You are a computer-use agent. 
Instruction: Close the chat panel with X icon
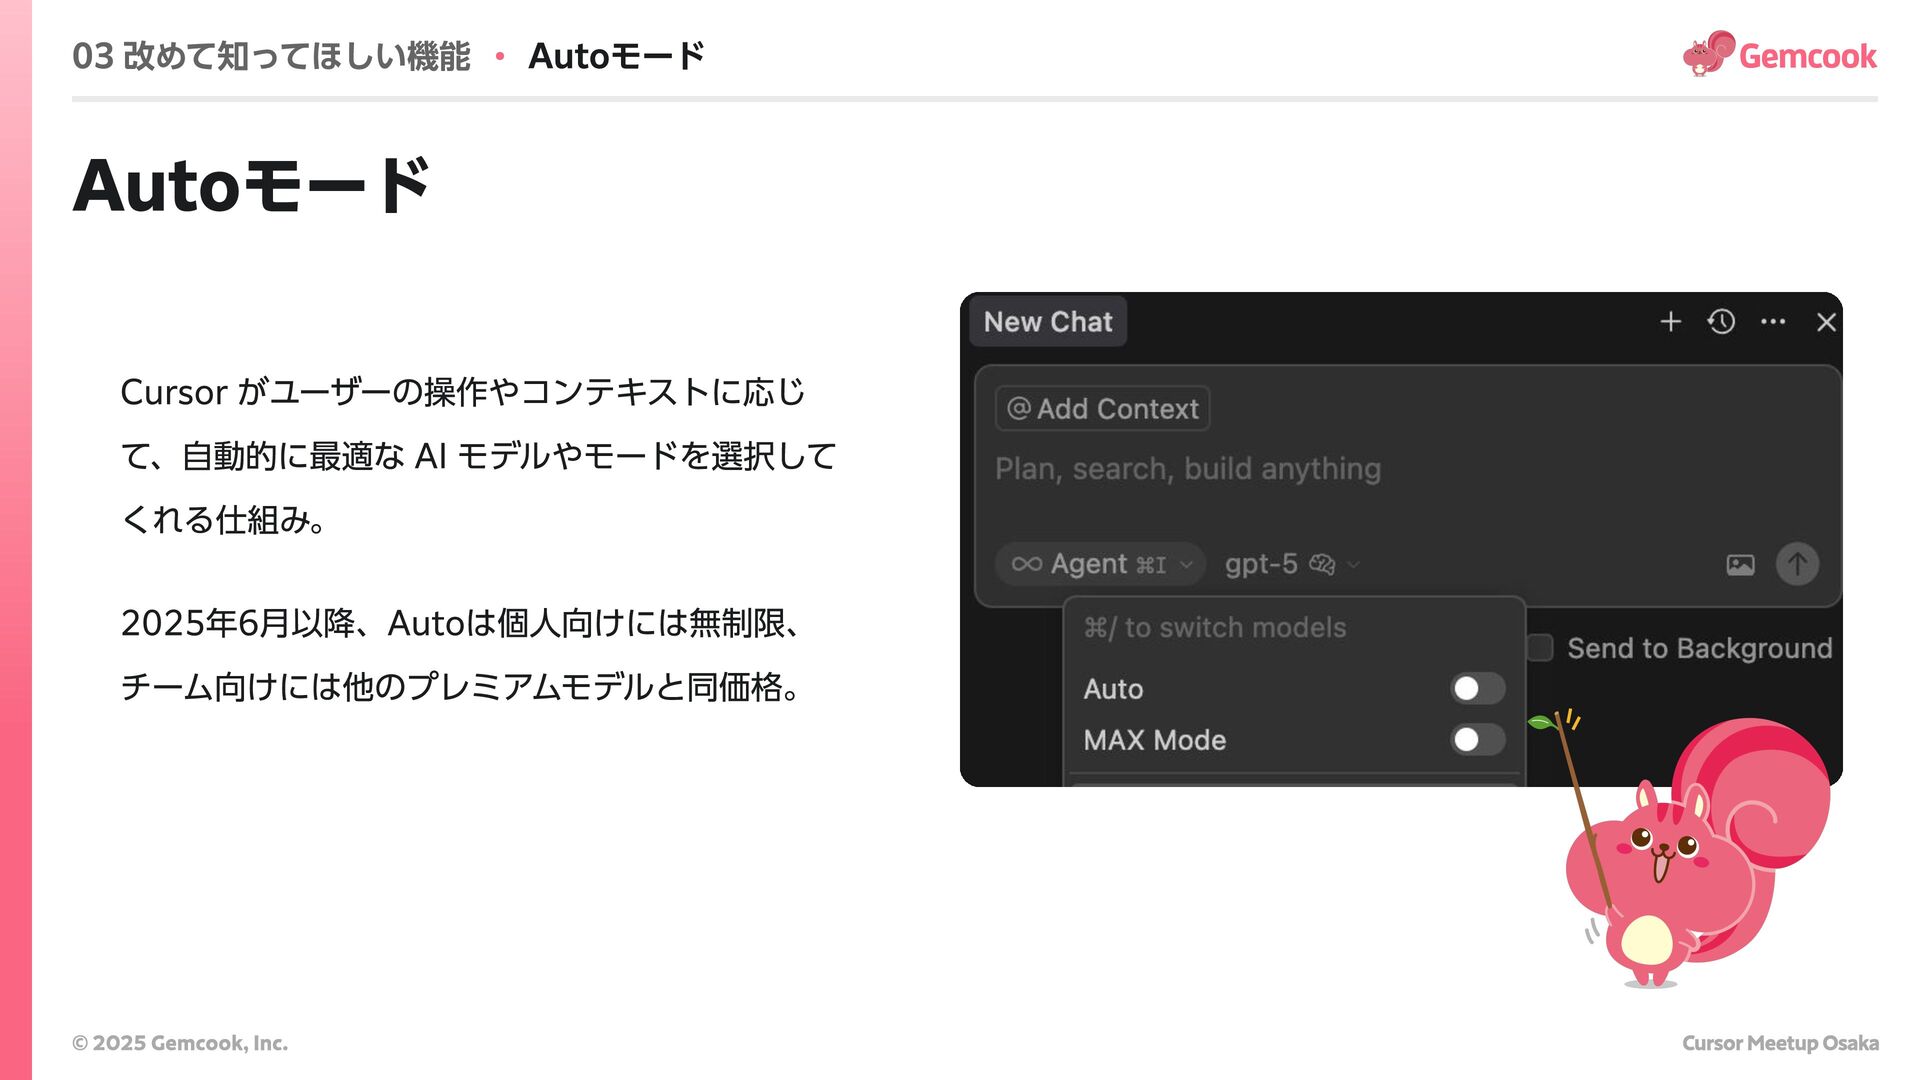[1826, 322]
